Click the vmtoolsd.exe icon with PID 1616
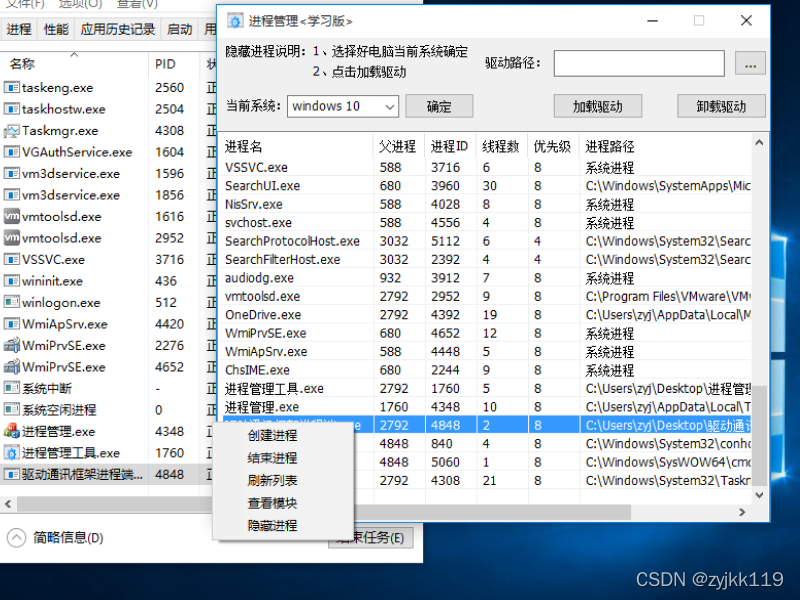This screenshot has width=800, height=600. coord(11,216)
